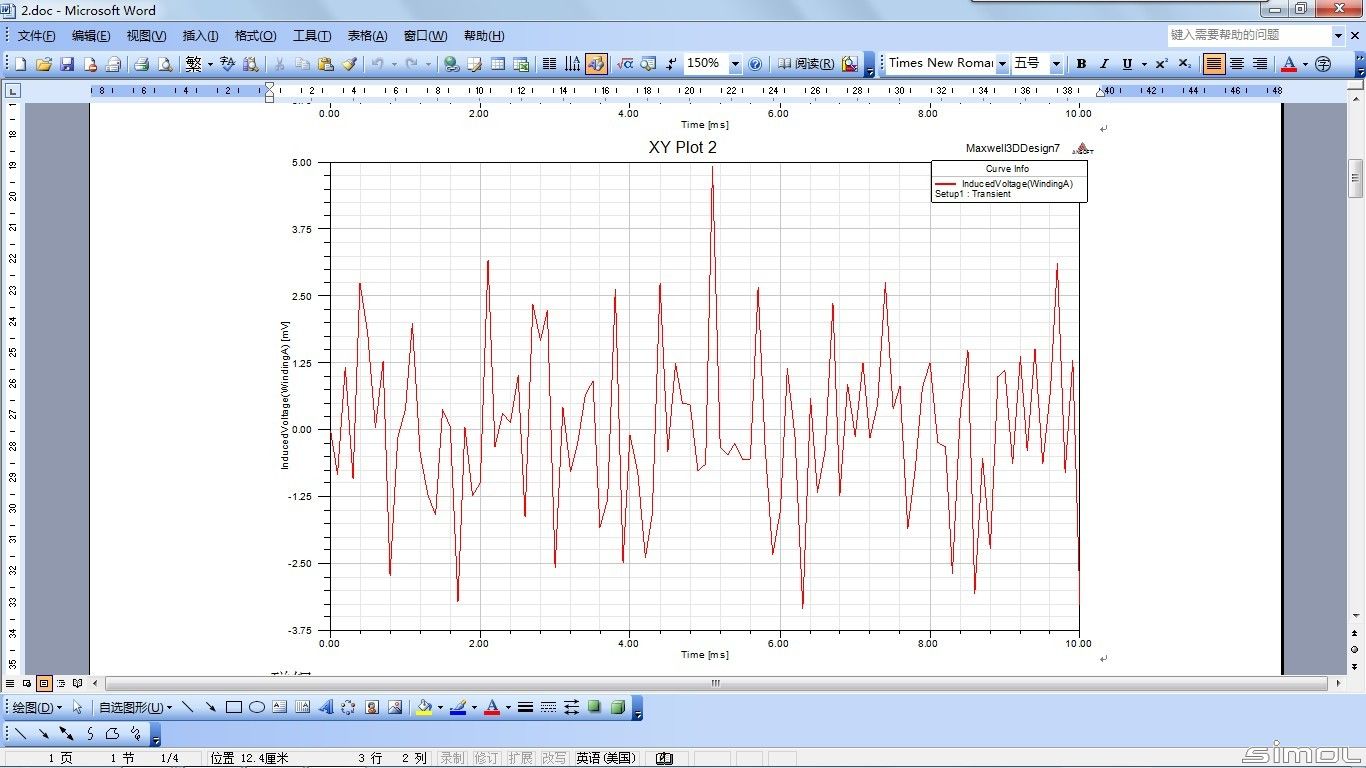Screen dimensions: 1366x768
Task: Open the 编辑(E) menu
Action: [91, 36]
